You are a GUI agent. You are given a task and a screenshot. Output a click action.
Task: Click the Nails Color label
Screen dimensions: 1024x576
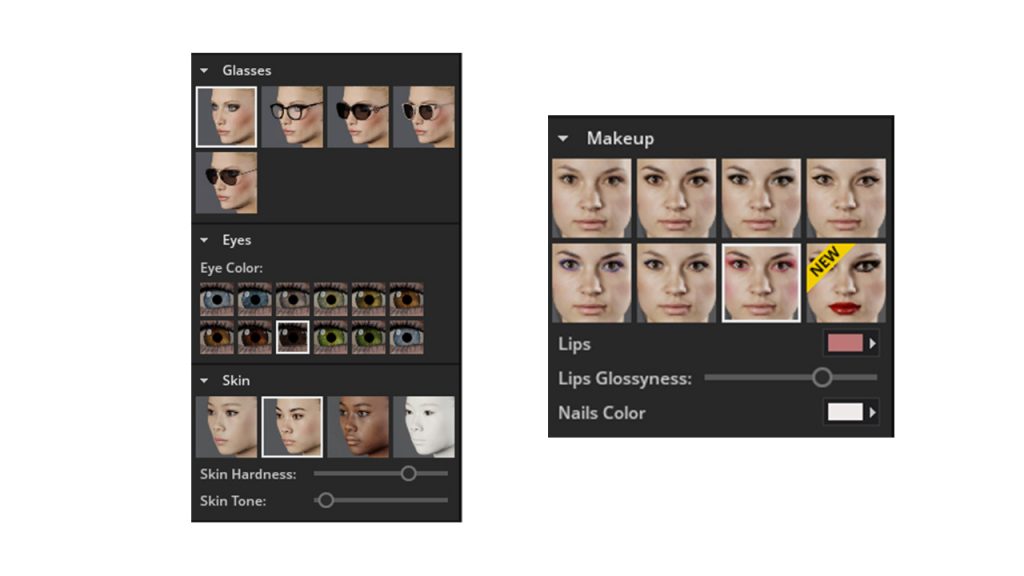tap(601, 413)
